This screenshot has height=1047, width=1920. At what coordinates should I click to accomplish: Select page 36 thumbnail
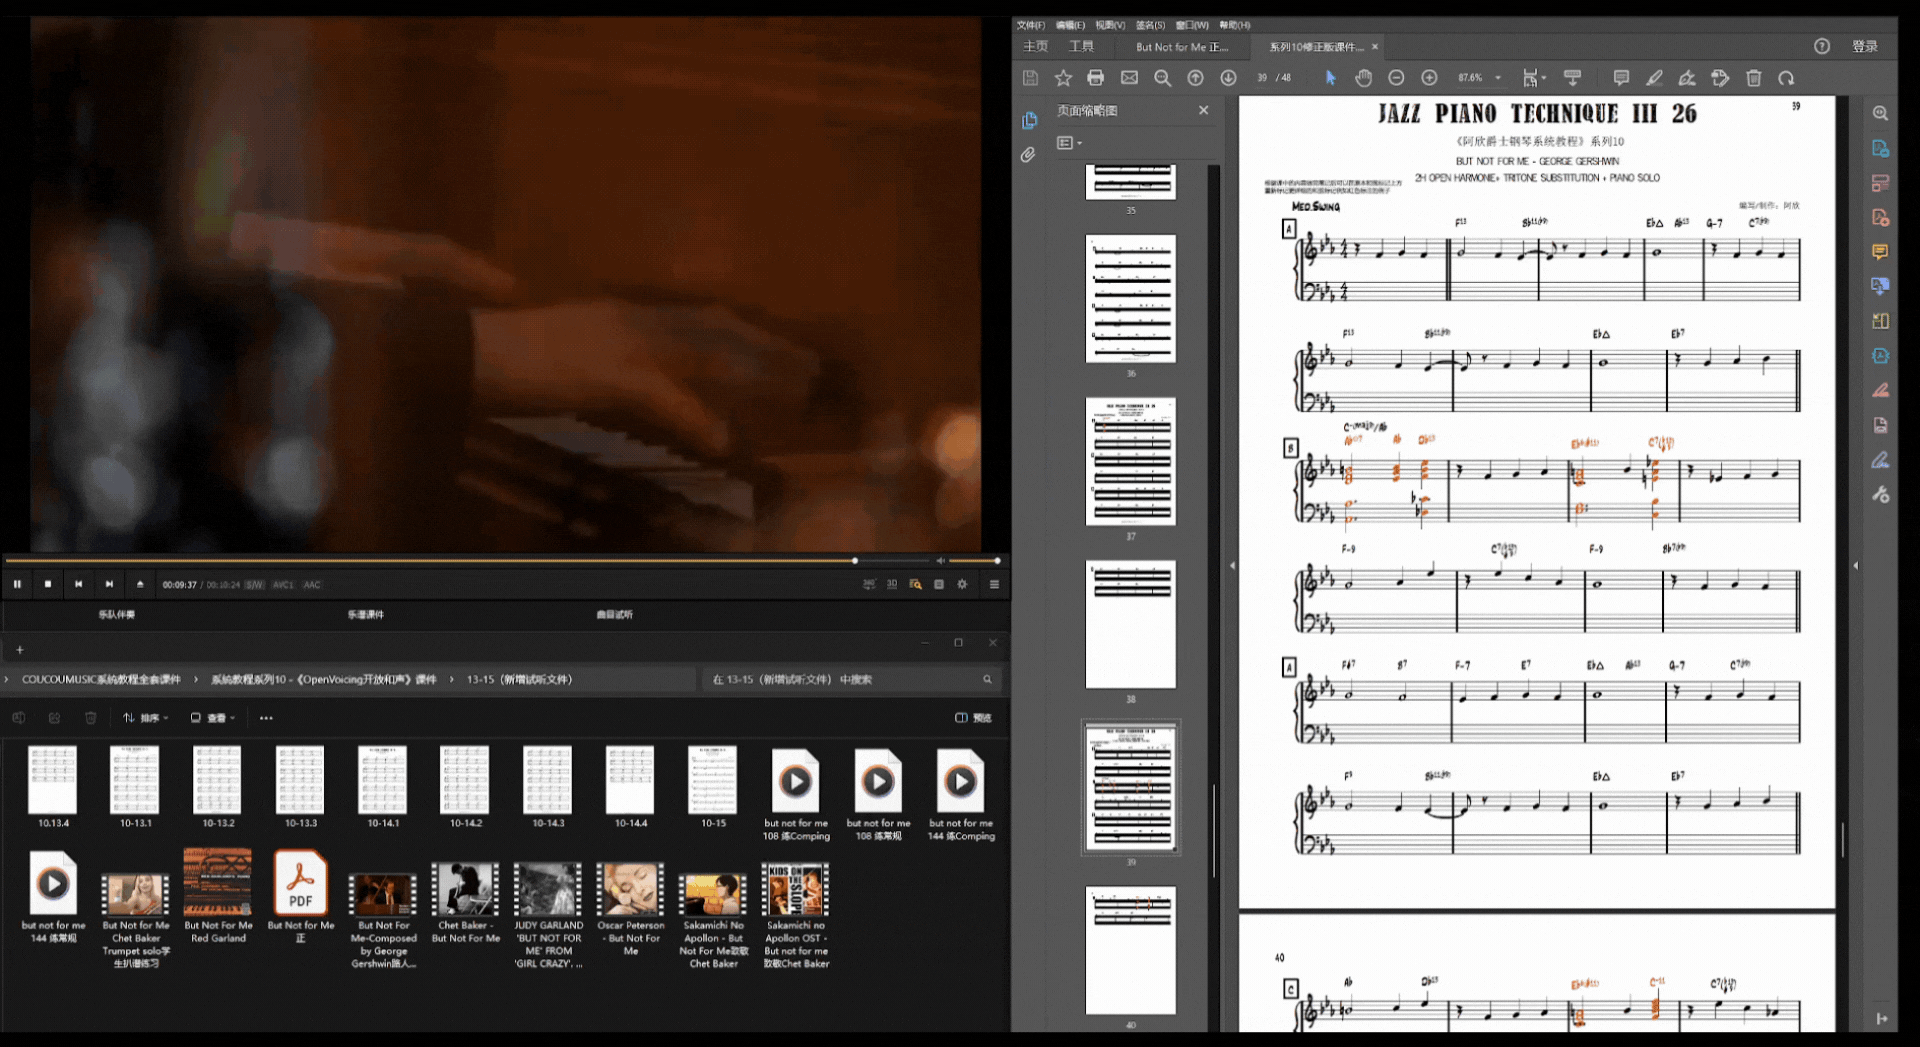[x=1131, y=298]
